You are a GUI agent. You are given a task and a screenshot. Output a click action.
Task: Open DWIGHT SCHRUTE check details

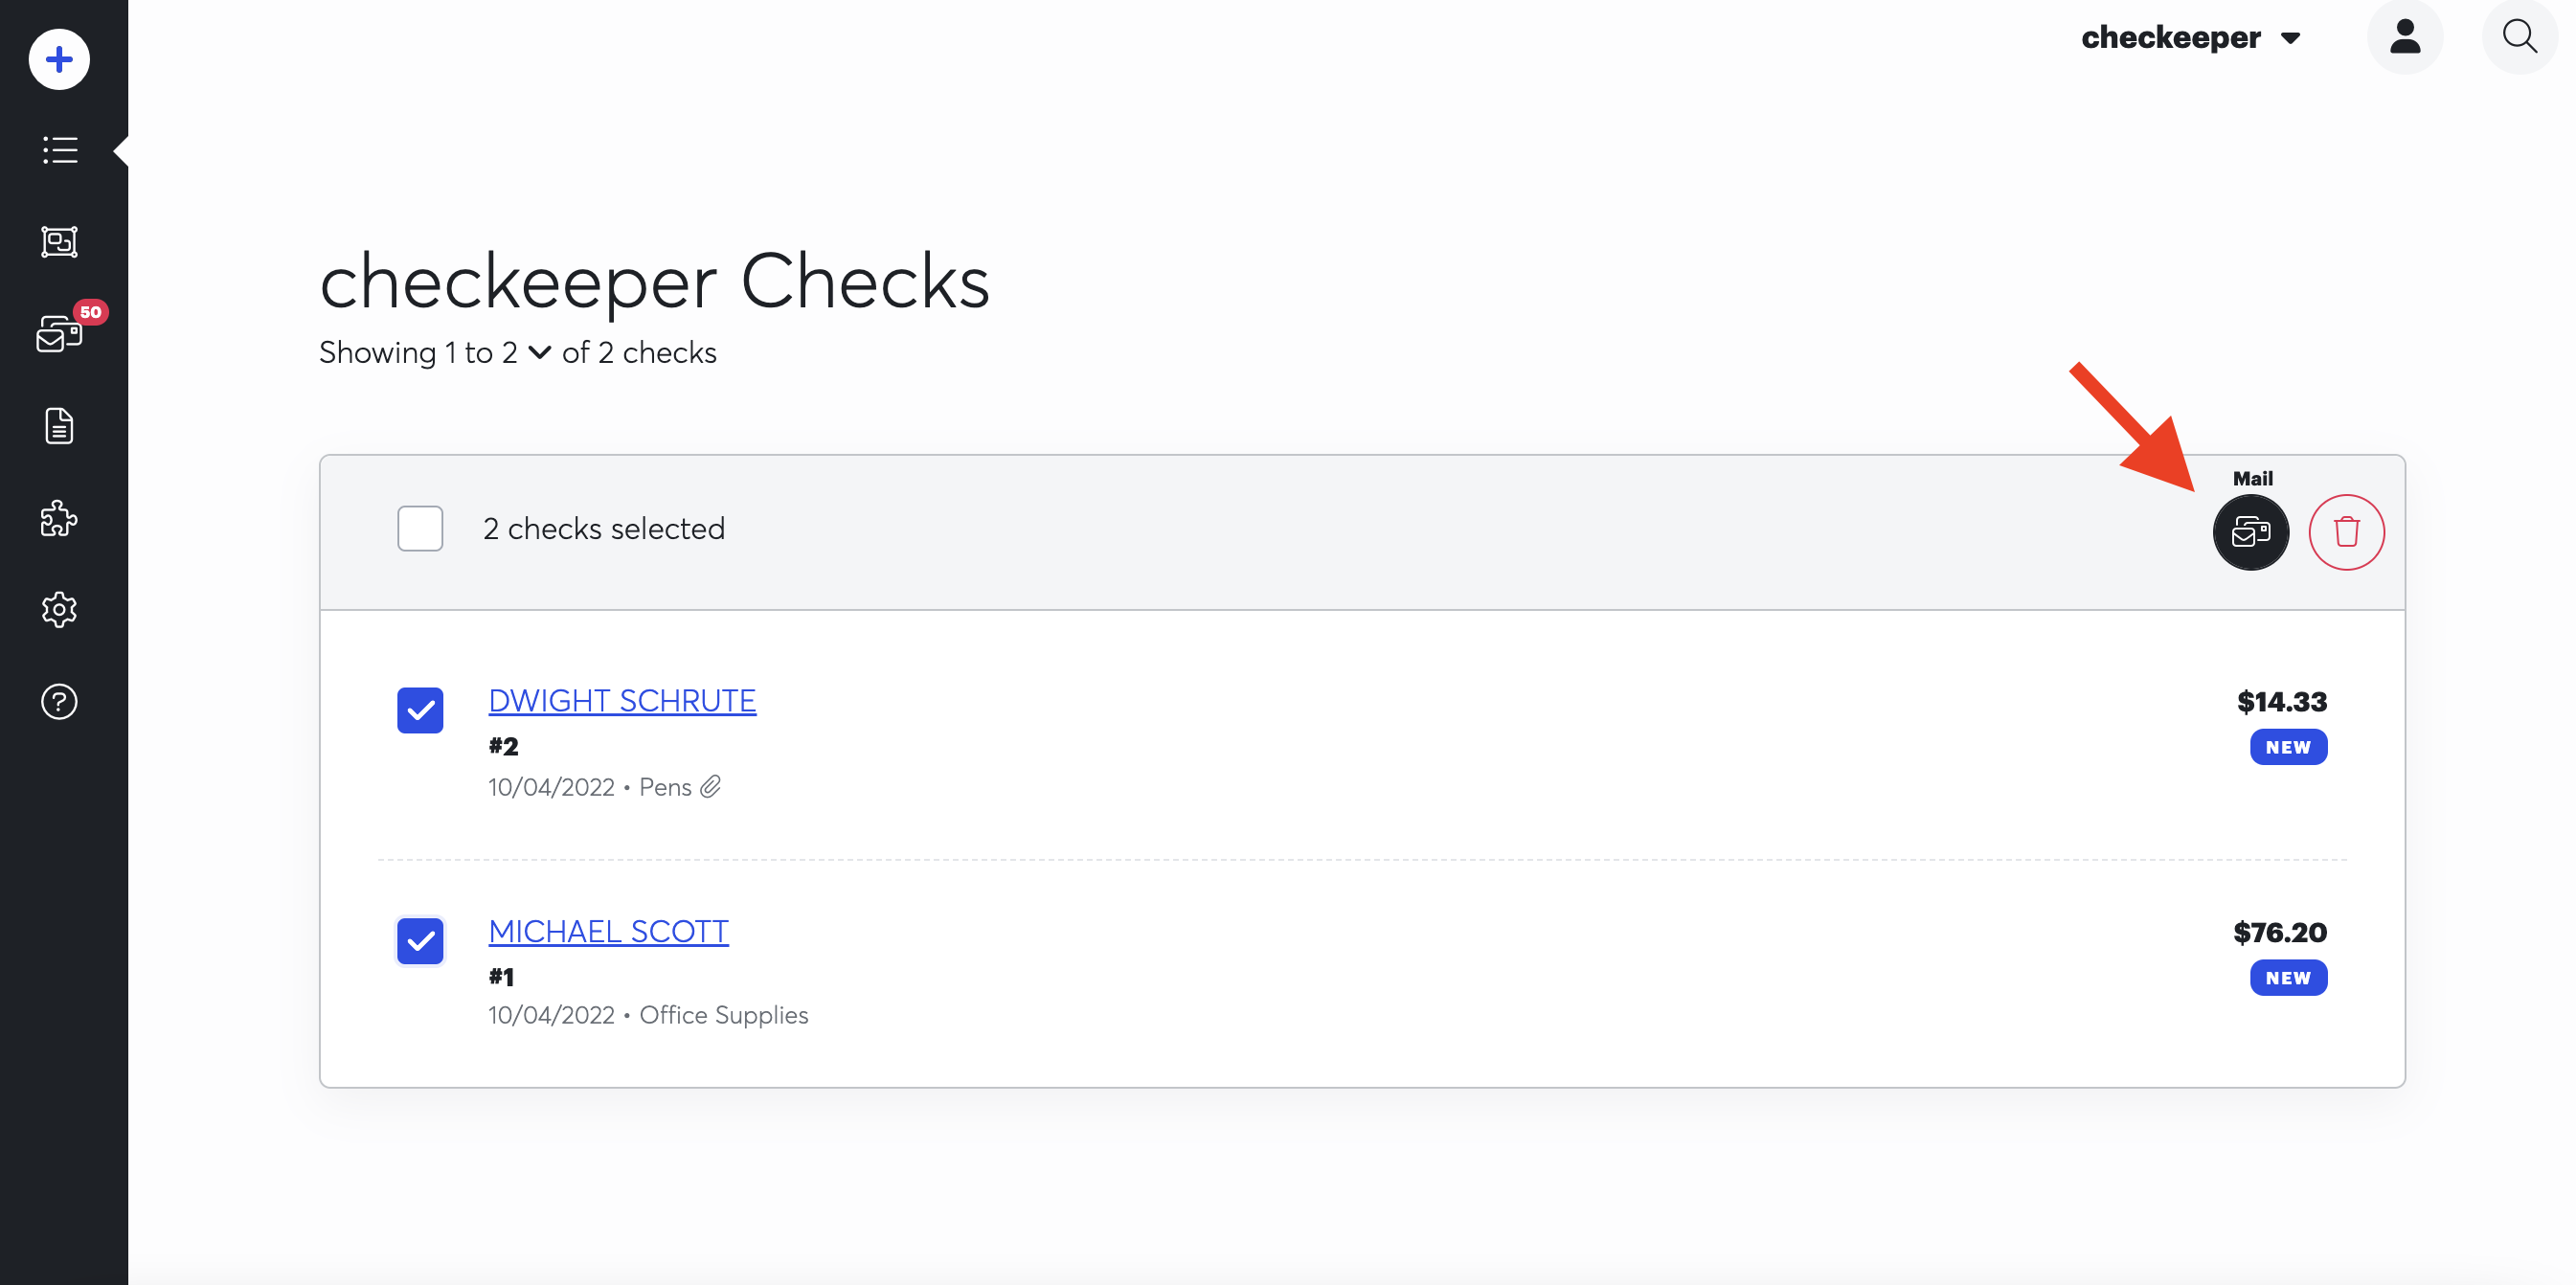click(x=621, y=700)
